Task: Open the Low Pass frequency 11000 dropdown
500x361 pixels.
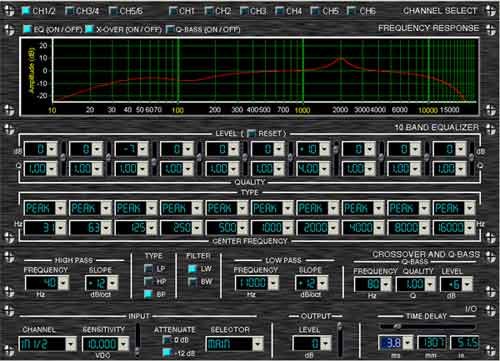Action: (x=273, y=283)
